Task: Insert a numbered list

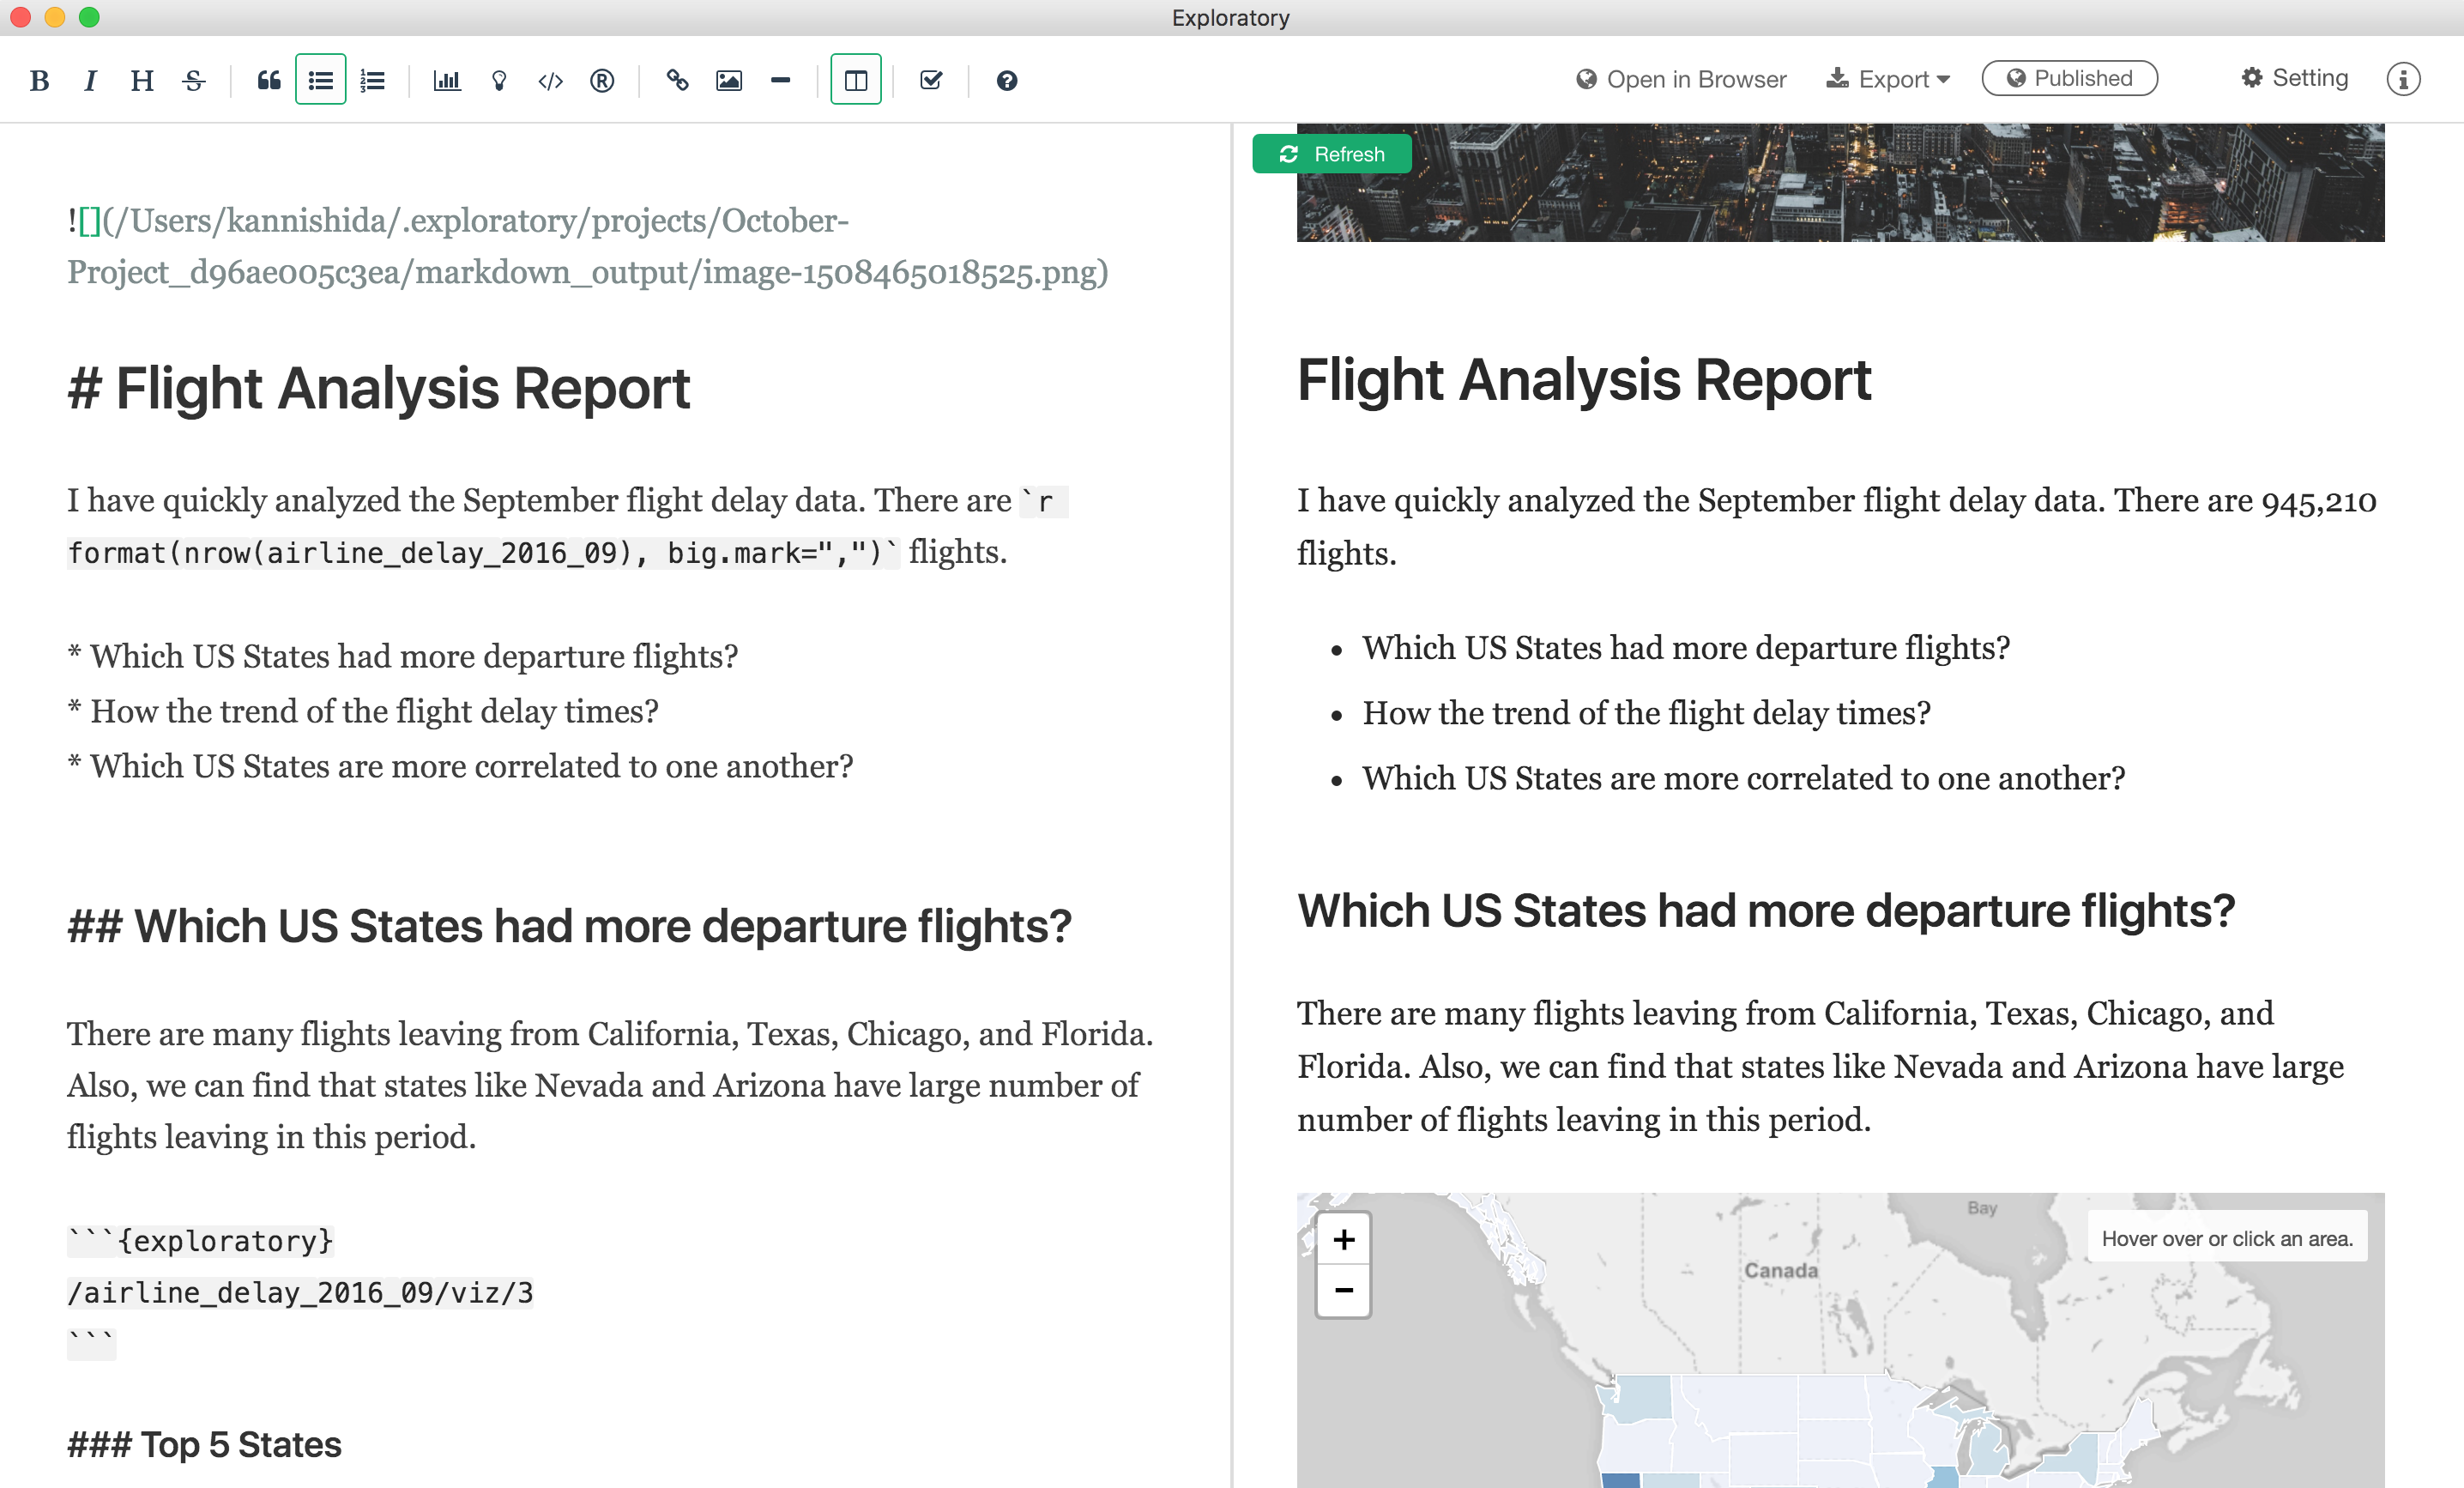Action: click(373, 80)
